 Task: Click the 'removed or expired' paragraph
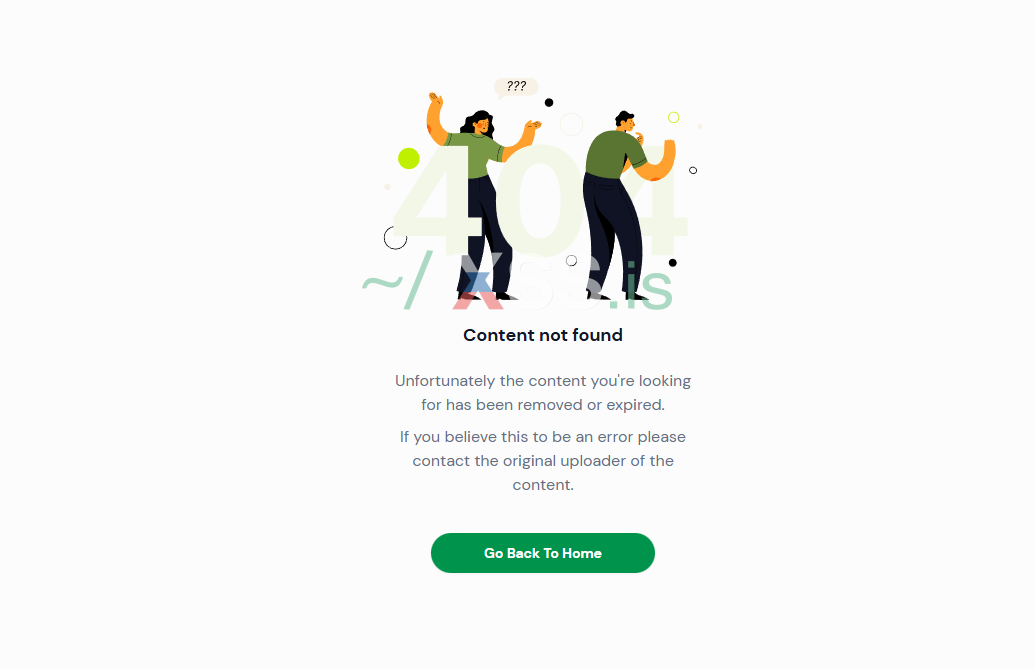click(543, 392)
